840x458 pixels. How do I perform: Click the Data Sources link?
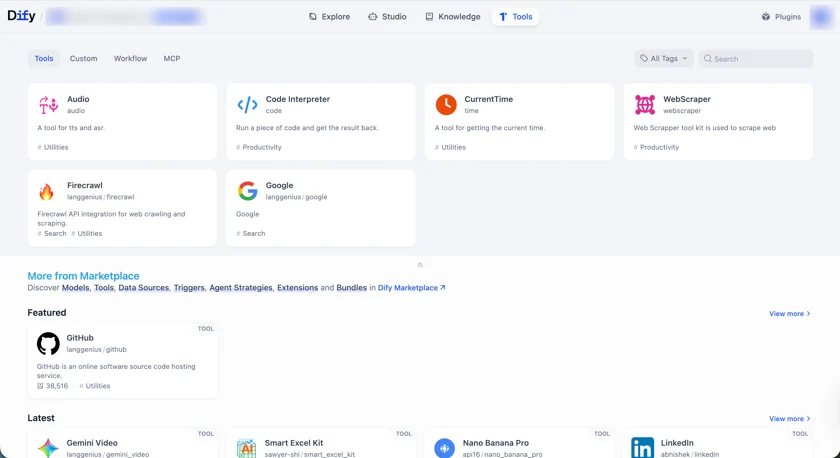(x=144, y=288)
